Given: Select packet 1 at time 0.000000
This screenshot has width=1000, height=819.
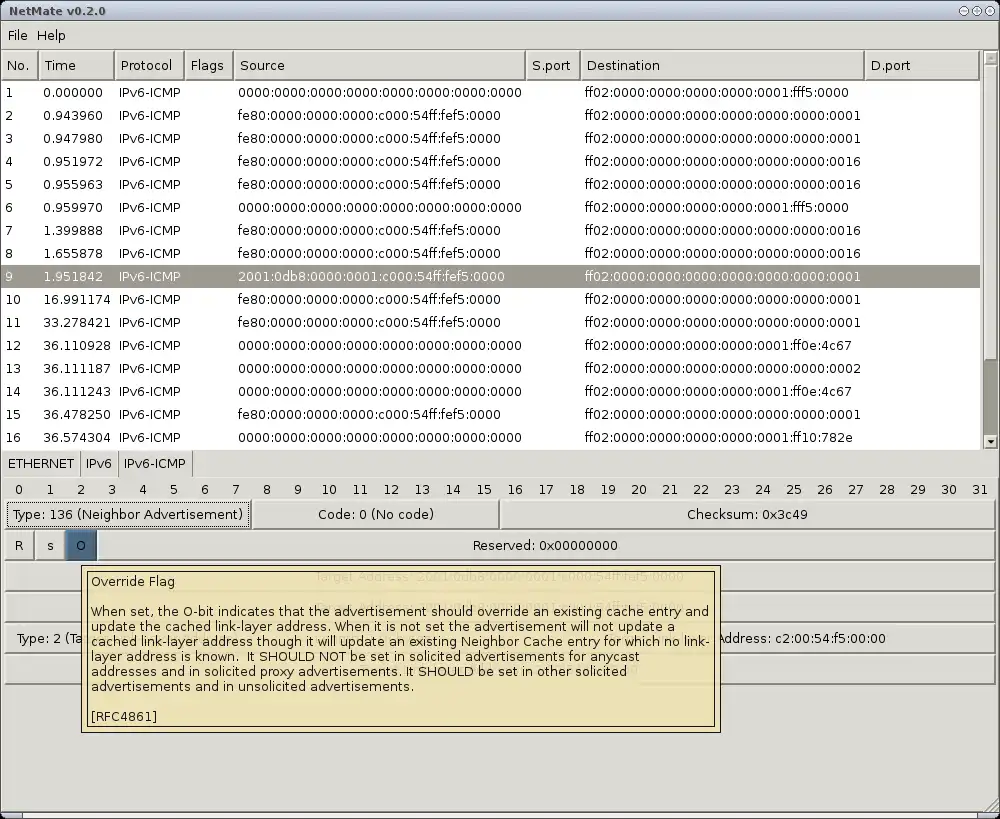Looking at the screenshot, I should pyautogui.click(x=490, y=92).
